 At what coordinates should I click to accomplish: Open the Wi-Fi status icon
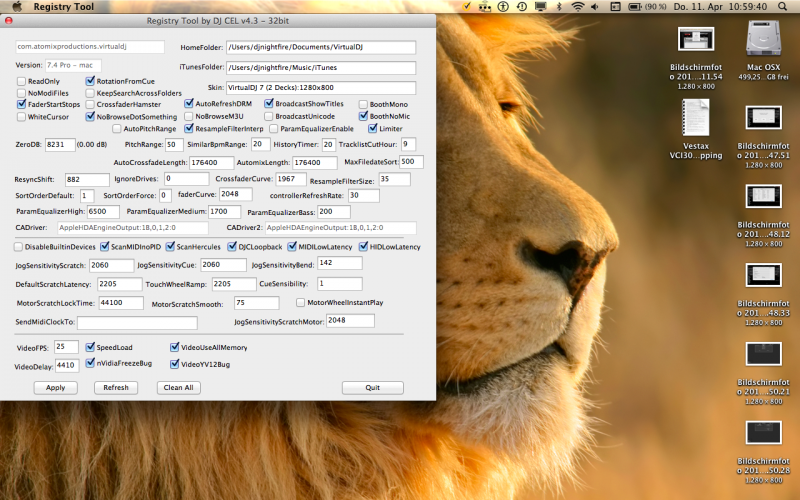[577, 7]
